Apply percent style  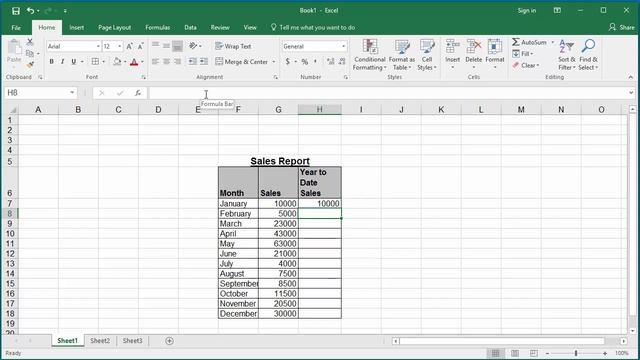coord(304,62)
